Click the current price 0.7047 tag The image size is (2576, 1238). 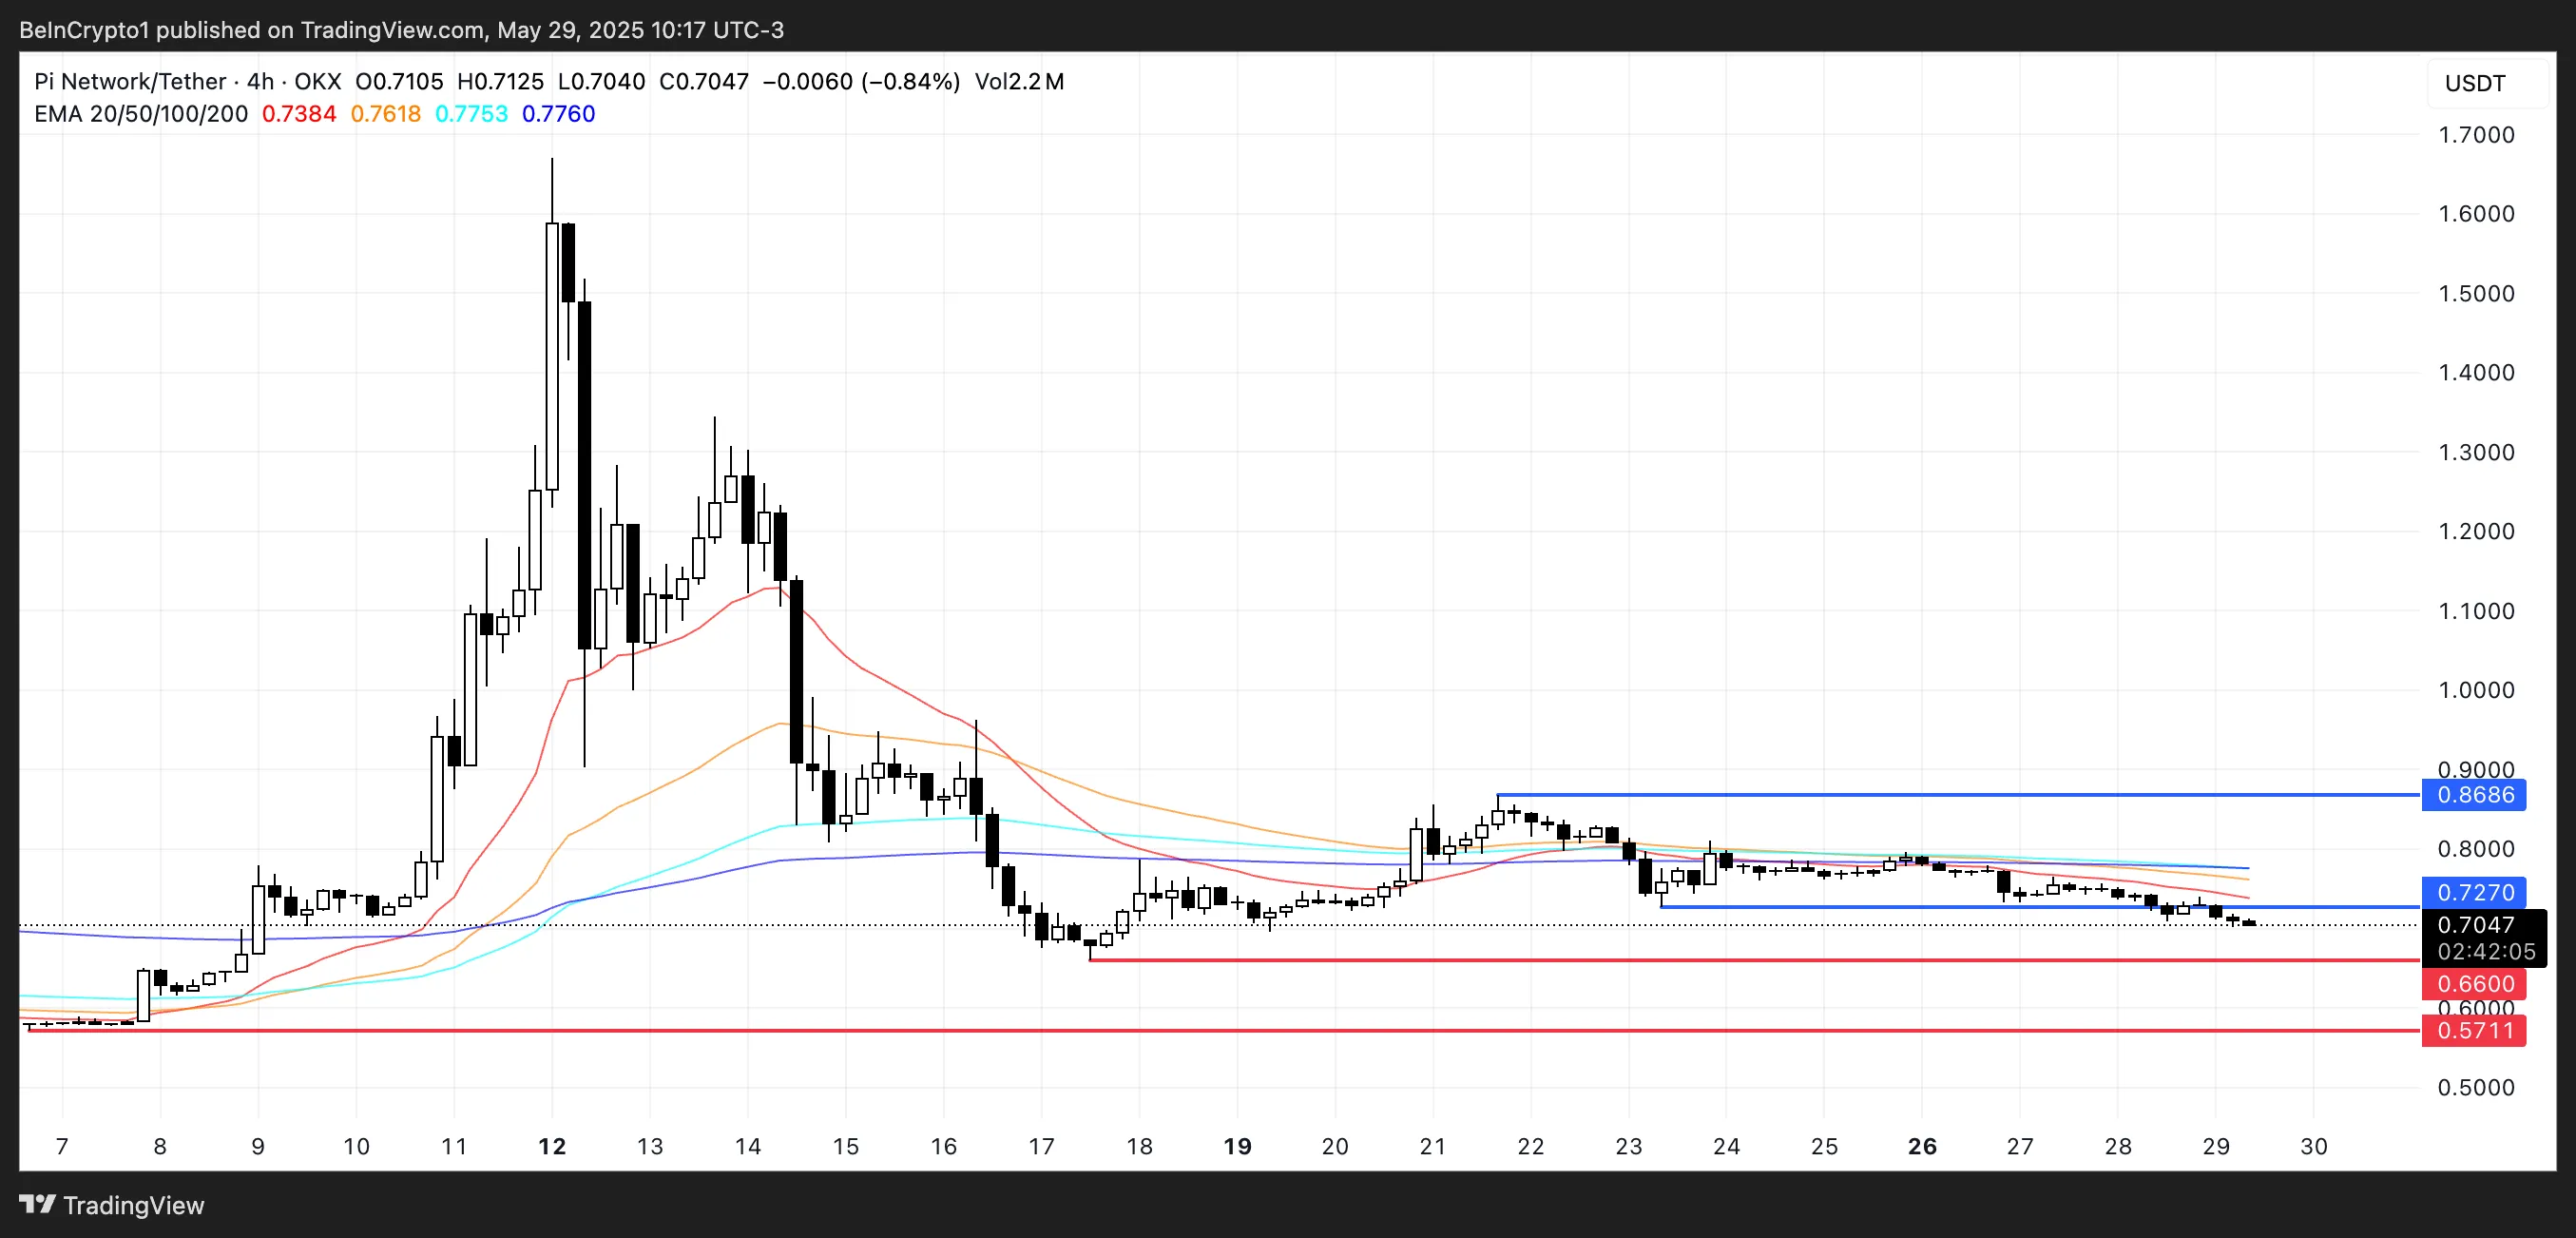pyautogui.click(x=2474, y=925)
